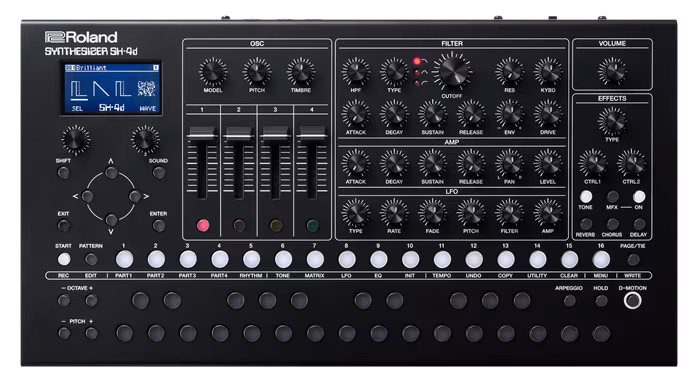Tap step button 9 (EQ)

(x=379, y=259)
